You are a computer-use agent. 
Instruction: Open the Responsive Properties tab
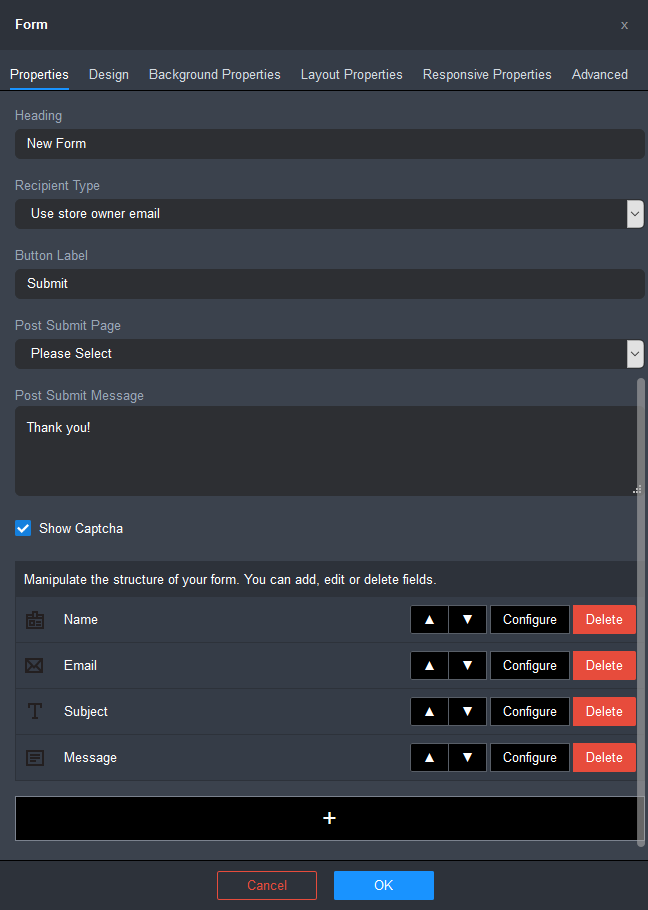click(x=487, y=74)
